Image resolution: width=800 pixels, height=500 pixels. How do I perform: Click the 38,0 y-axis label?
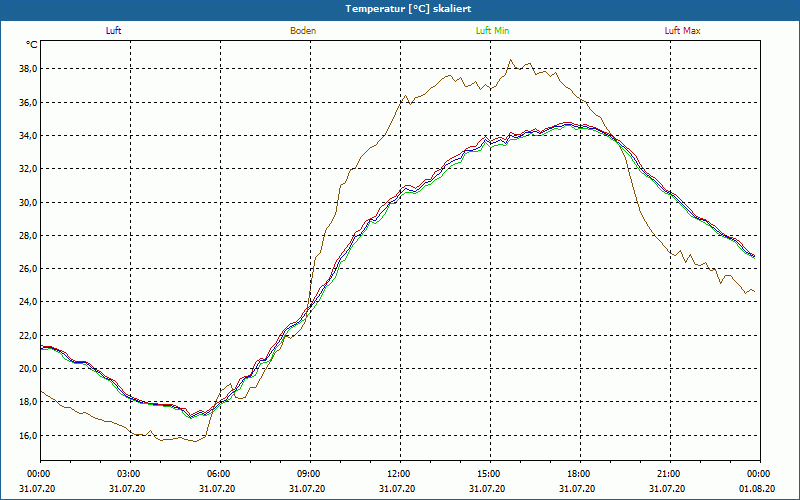[x=27, y=69]
